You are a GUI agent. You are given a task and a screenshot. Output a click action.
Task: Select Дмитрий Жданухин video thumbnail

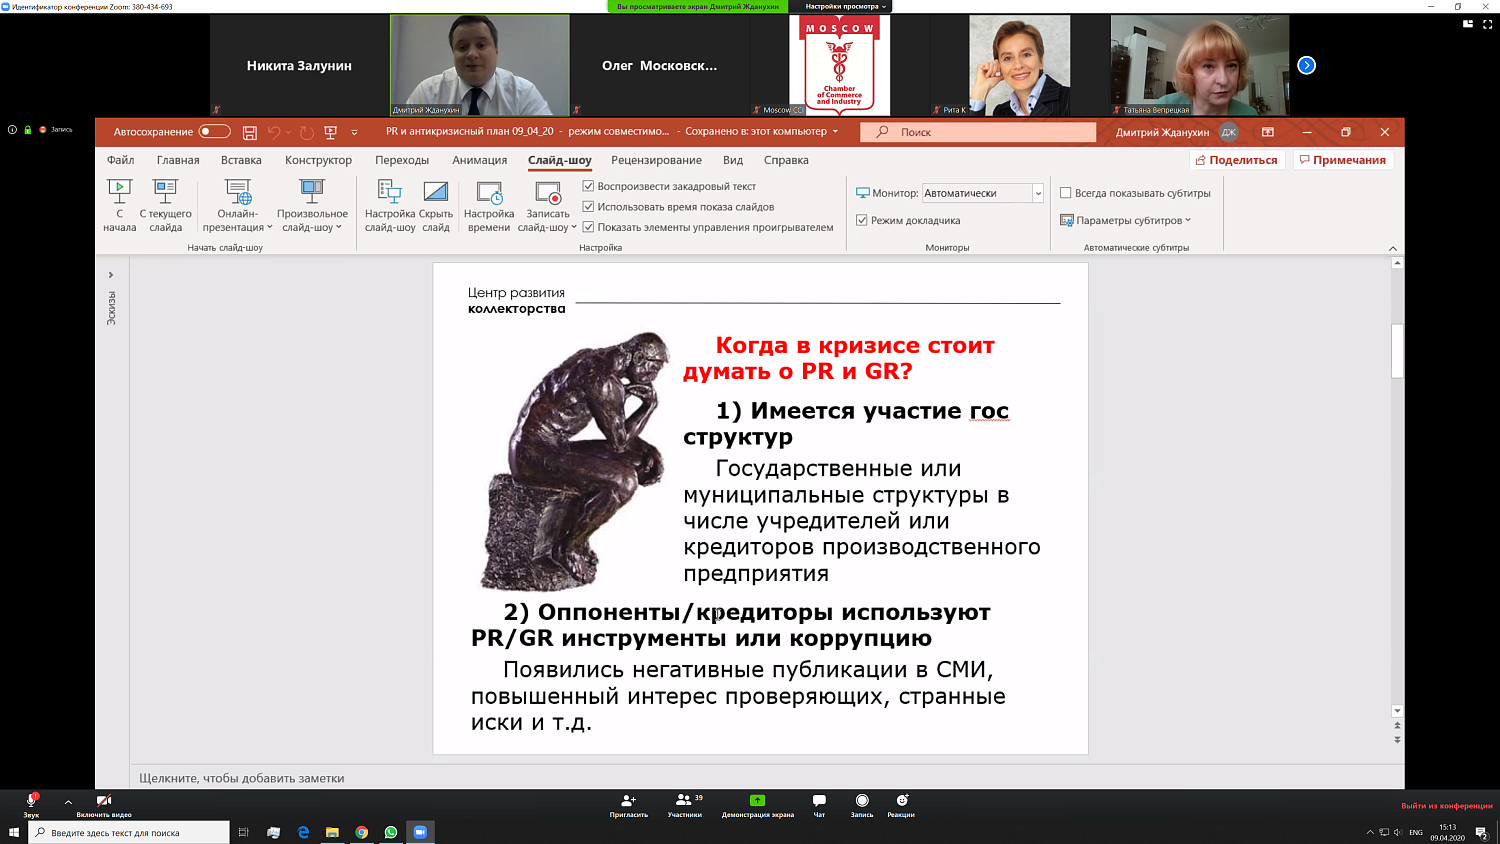480,65
